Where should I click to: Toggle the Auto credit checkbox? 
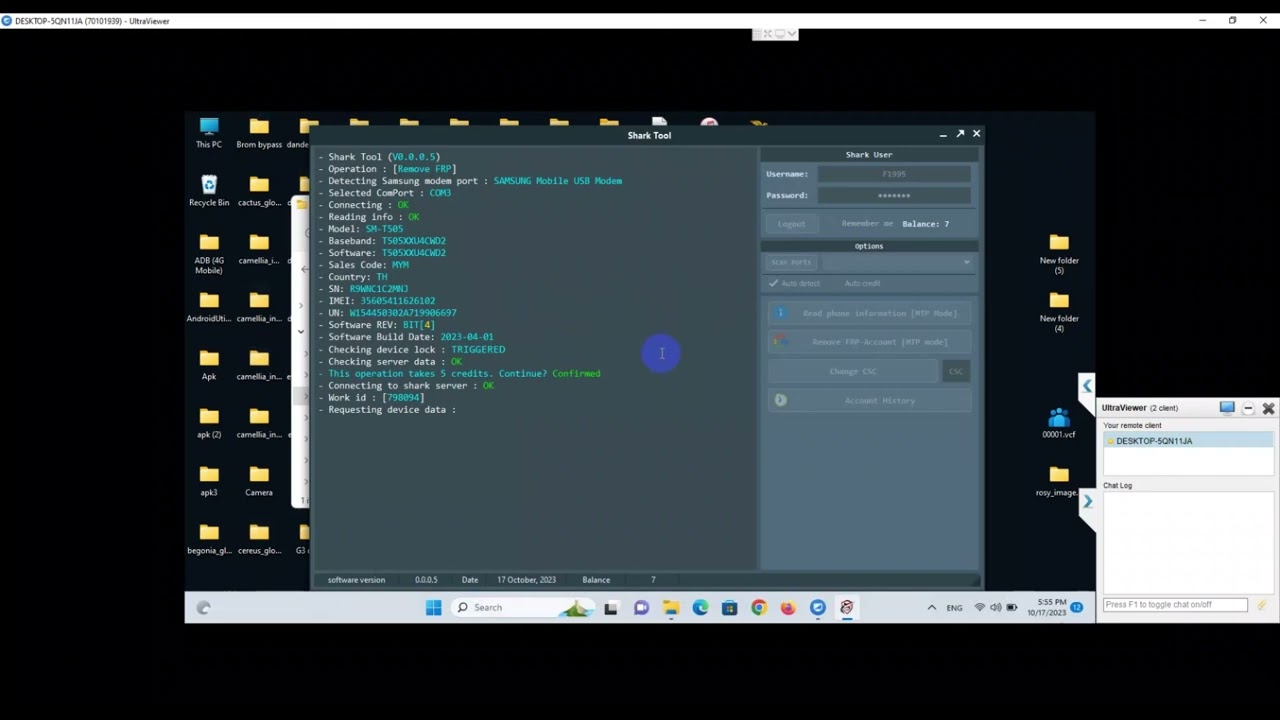862,284
